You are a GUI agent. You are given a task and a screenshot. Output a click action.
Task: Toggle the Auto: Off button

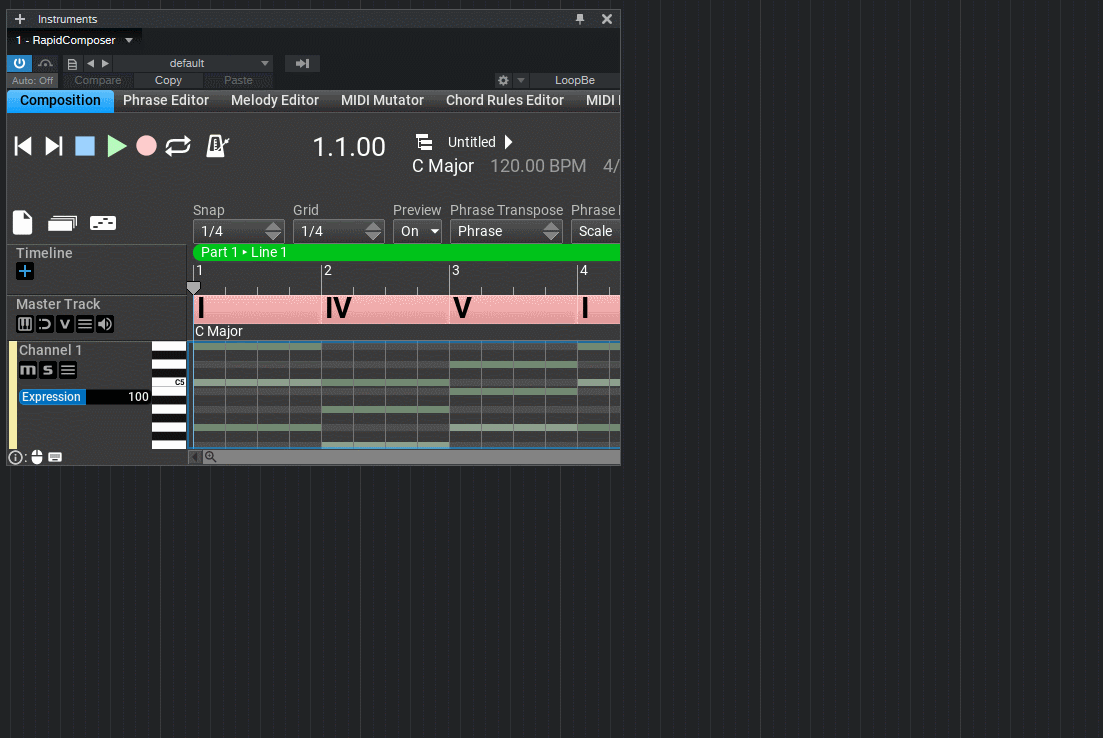click(32, 80)
